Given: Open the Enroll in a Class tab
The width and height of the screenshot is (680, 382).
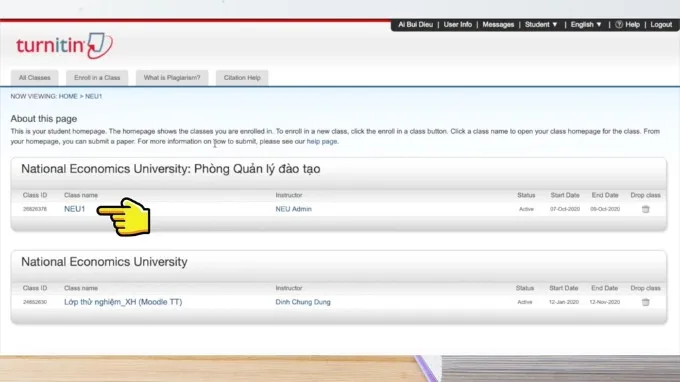Looking at the screenshot, I should (97, 78).
